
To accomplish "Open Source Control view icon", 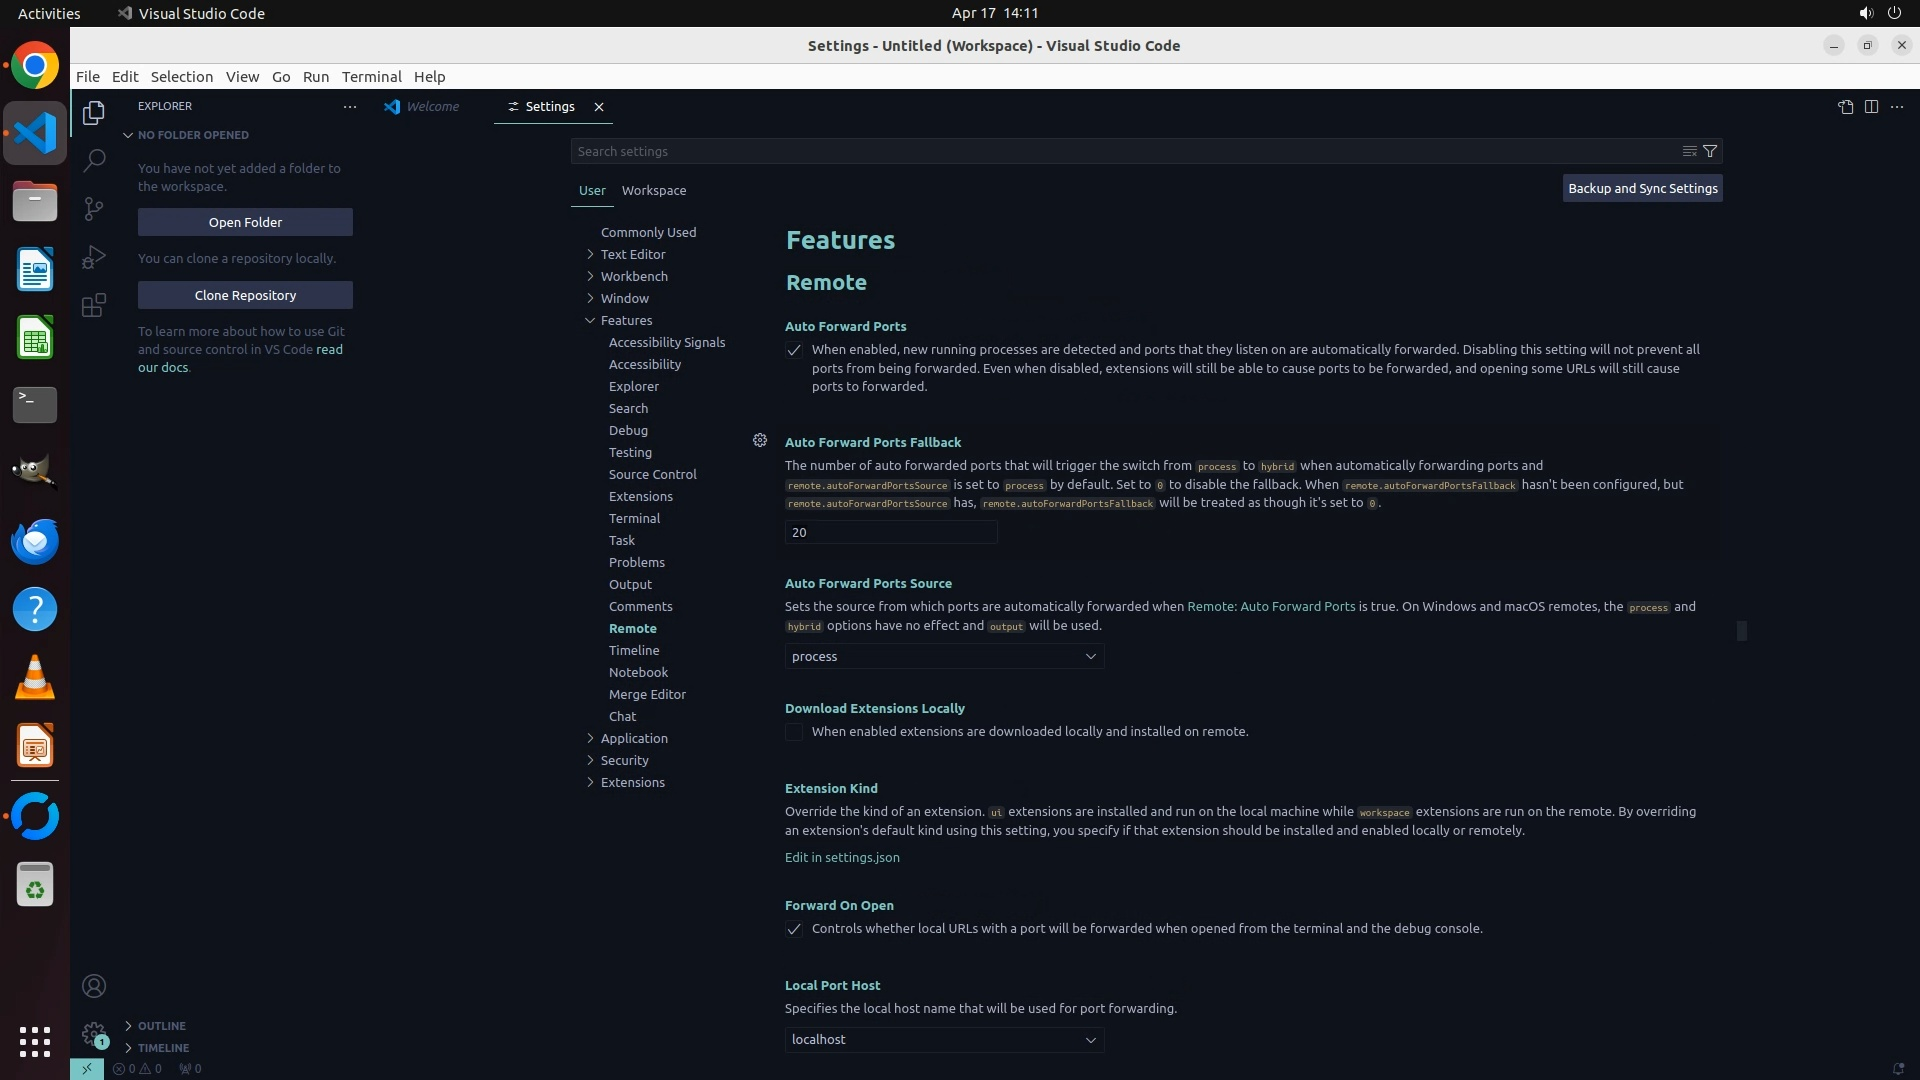I will pyautogui.click(x=94, y=208).
